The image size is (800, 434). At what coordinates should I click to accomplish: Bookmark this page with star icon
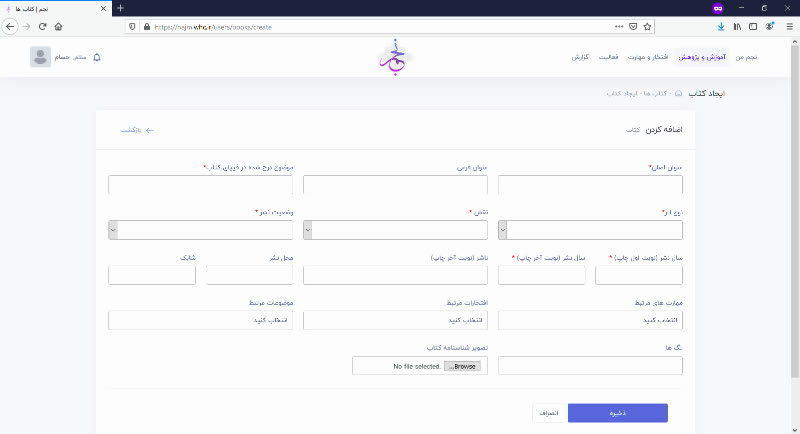point(647,27)
